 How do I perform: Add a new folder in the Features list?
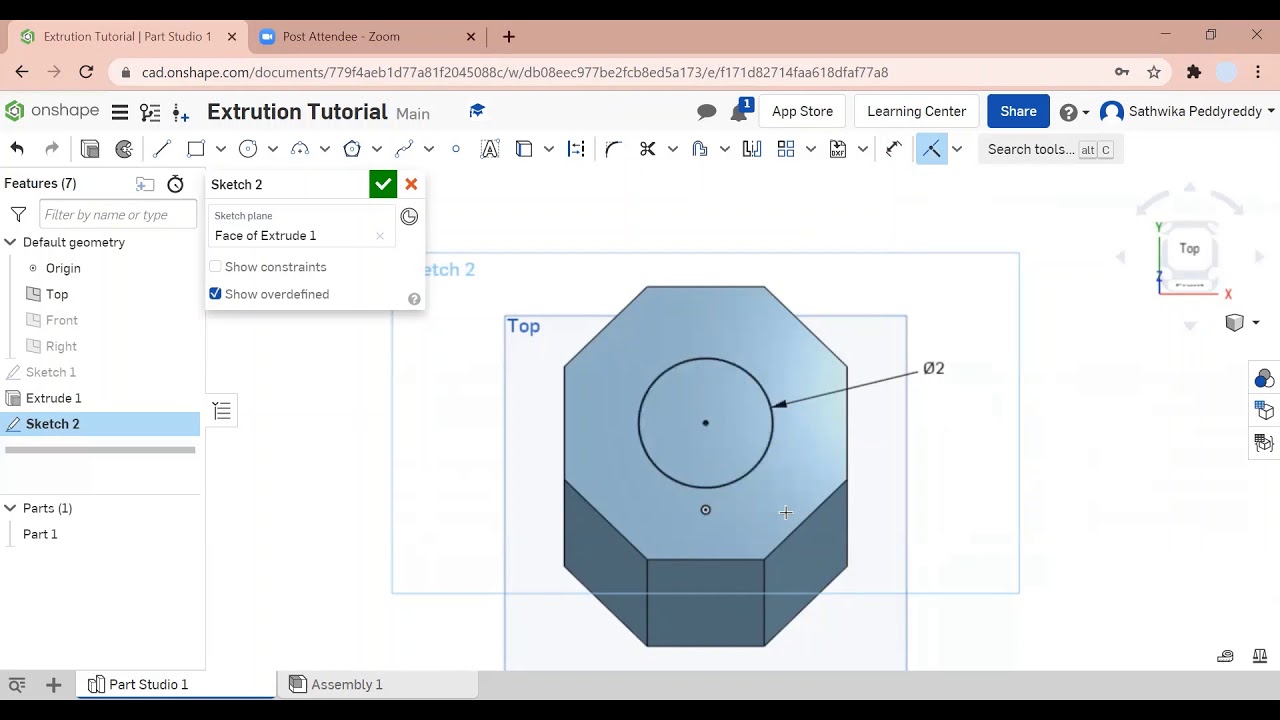coord(145,184)
